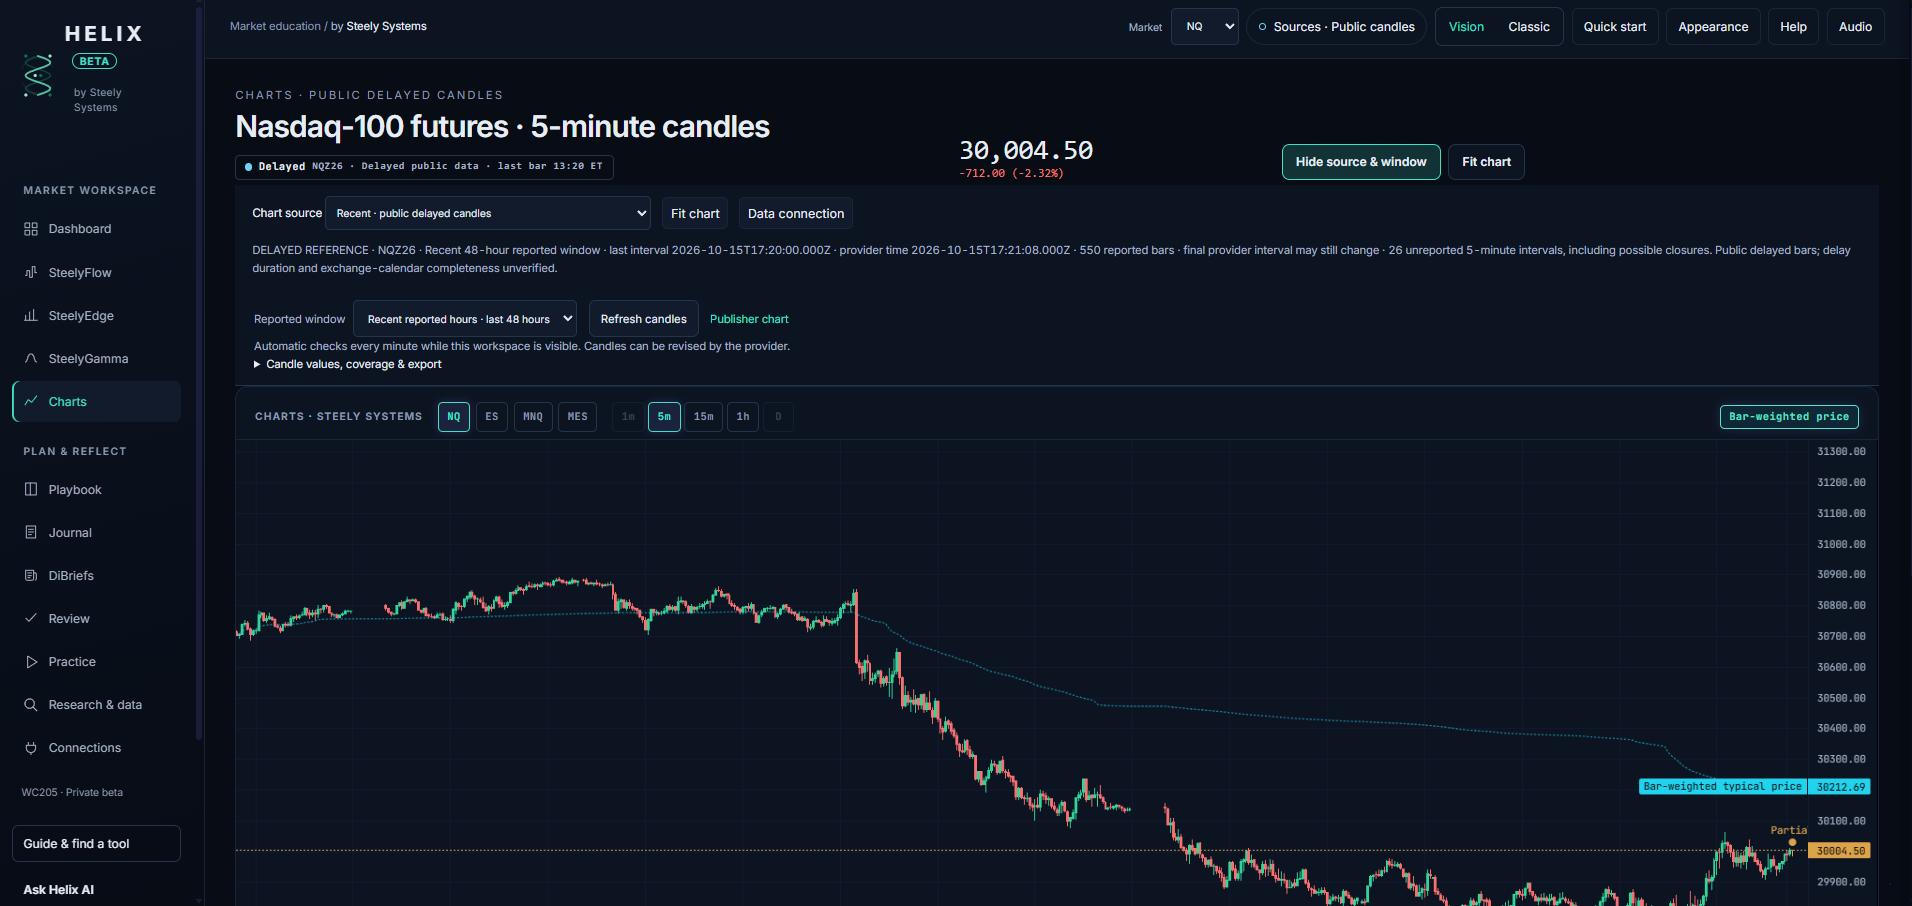Click the 30004.50 price axis label

point(1840,851)
